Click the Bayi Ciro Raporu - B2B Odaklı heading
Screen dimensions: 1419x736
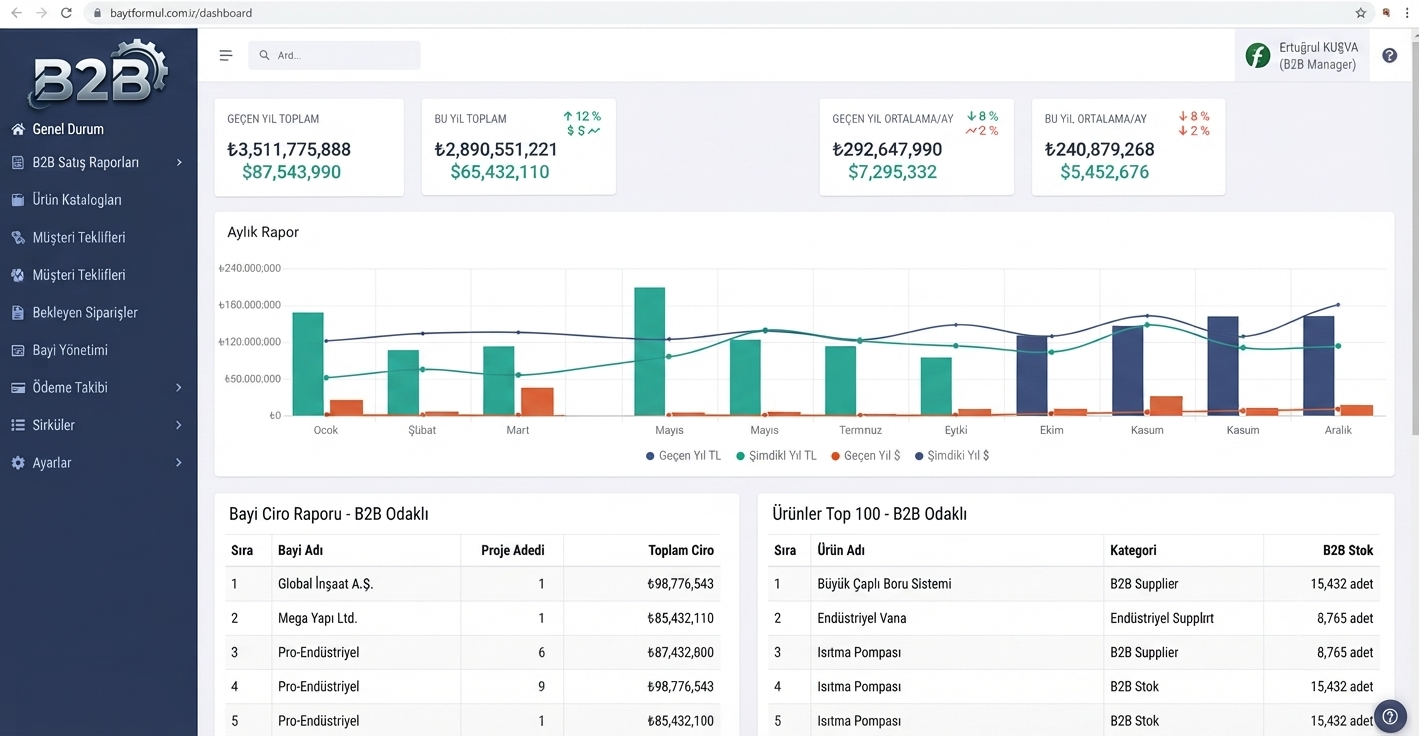pyautogui.click(x=329, y=514)
